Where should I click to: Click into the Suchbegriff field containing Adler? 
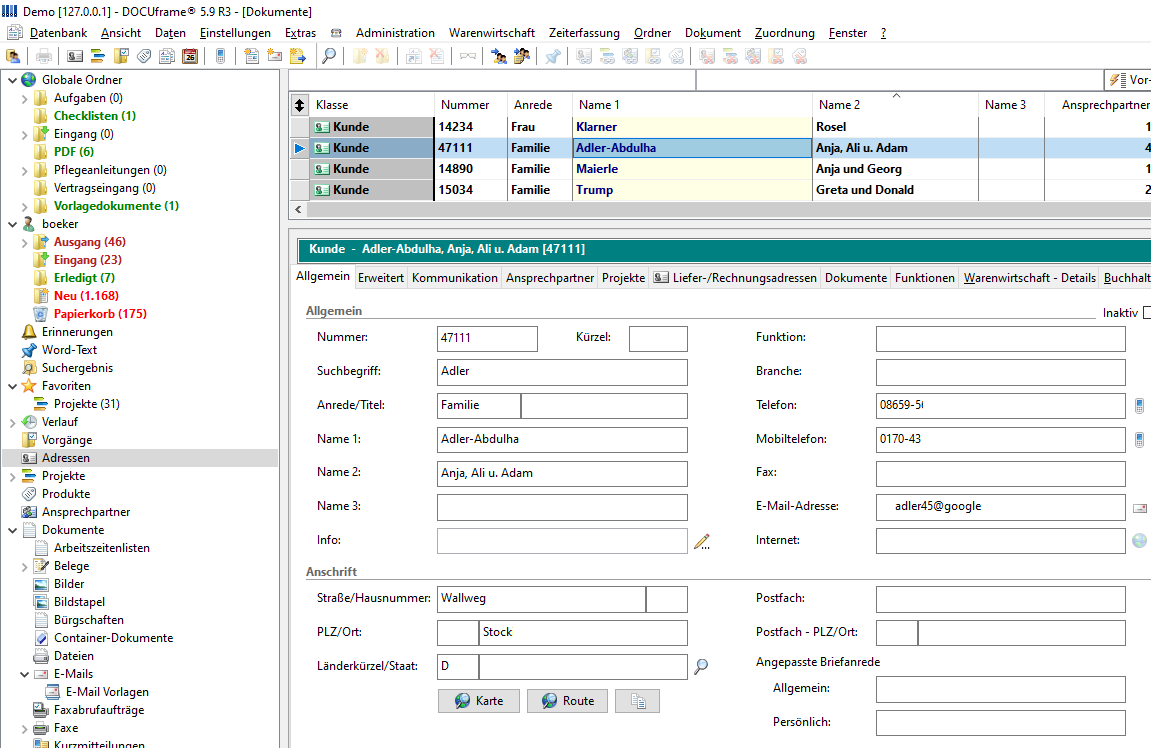point(562,372)
